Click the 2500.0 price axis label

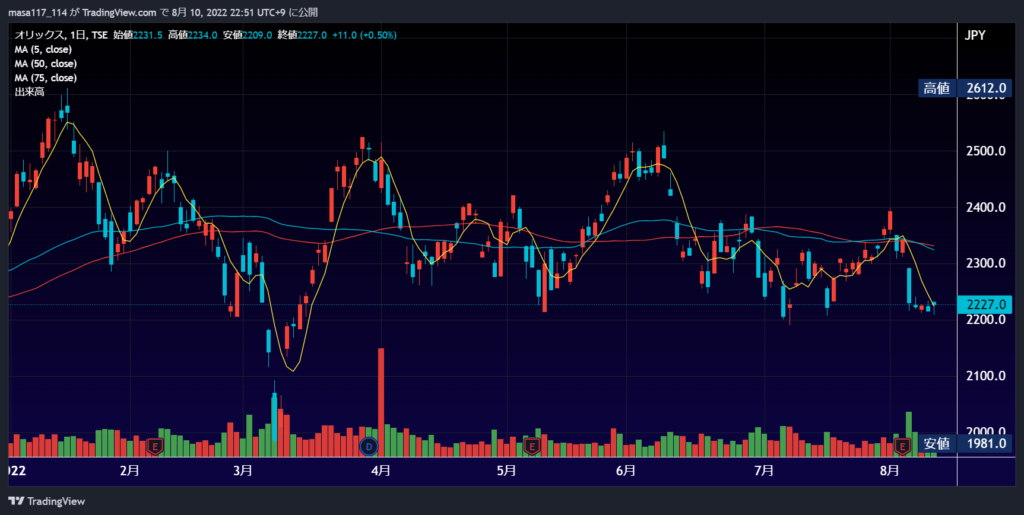coord(985,151)
